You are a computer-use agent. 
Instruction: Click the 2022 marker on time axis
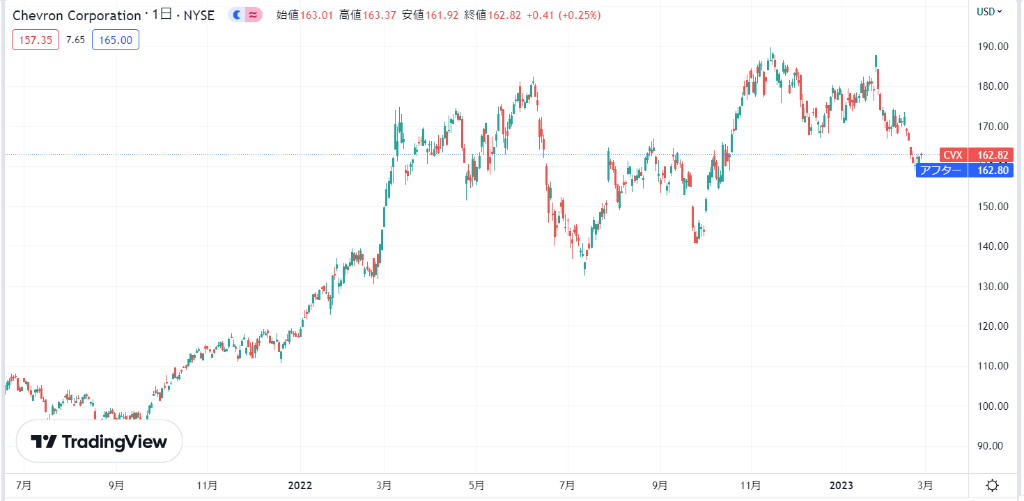[300, 485]
